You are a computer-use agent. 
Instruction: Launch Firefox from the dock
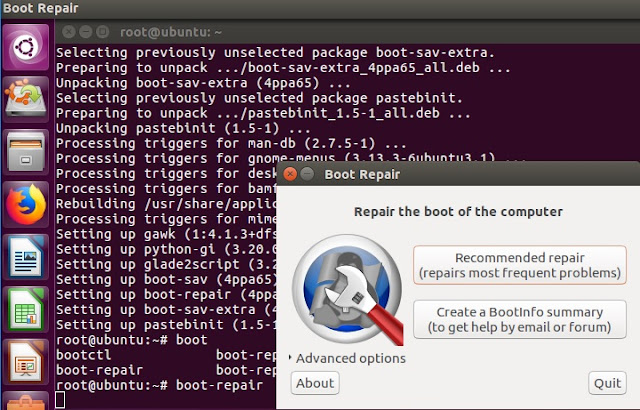pos(26,204)
